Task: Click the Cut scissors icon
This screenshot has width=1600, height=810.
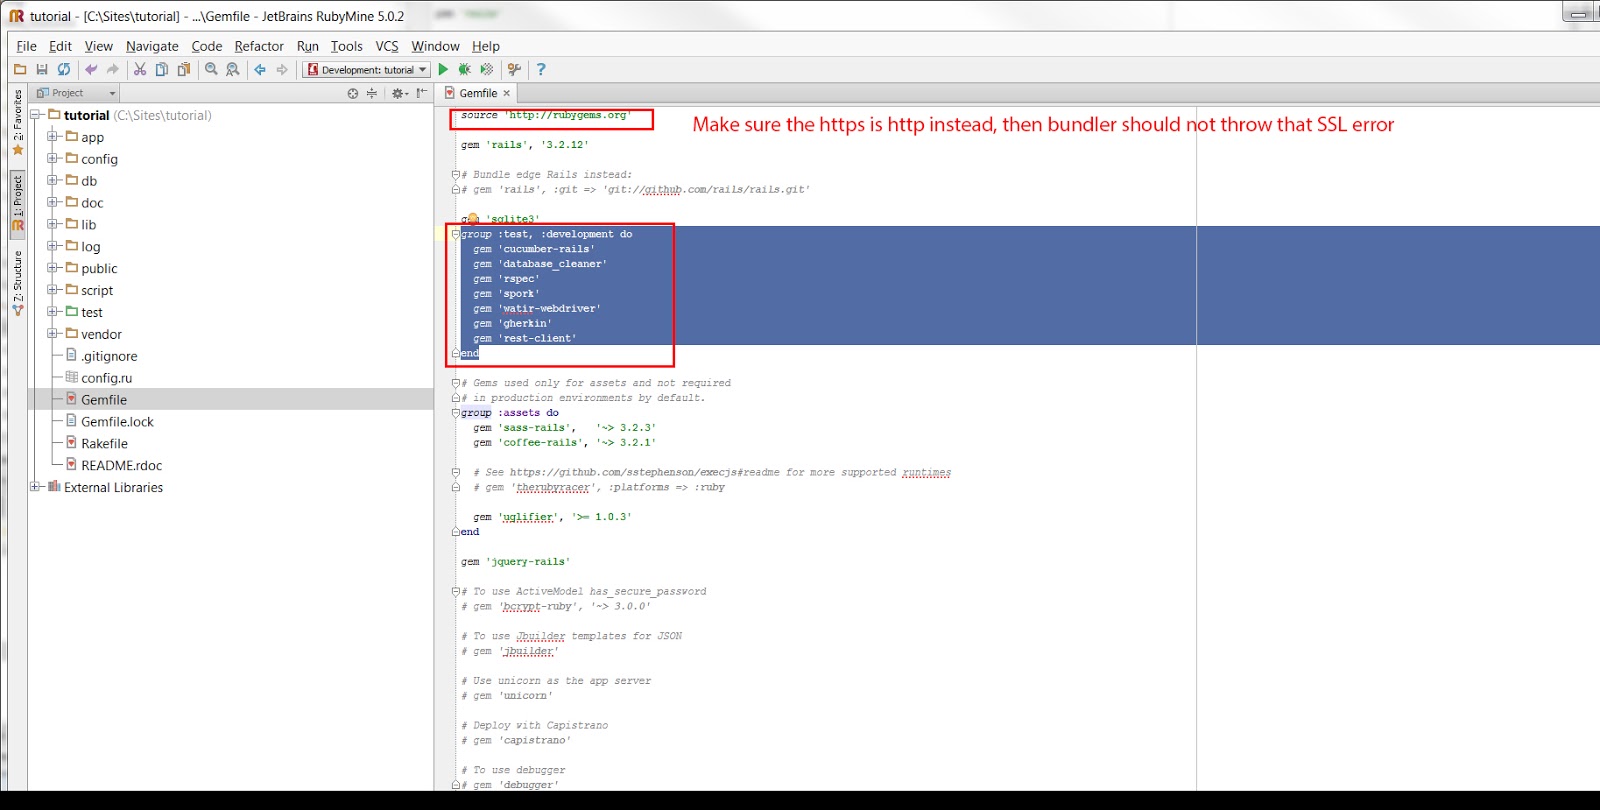Action: pos(140,69)
